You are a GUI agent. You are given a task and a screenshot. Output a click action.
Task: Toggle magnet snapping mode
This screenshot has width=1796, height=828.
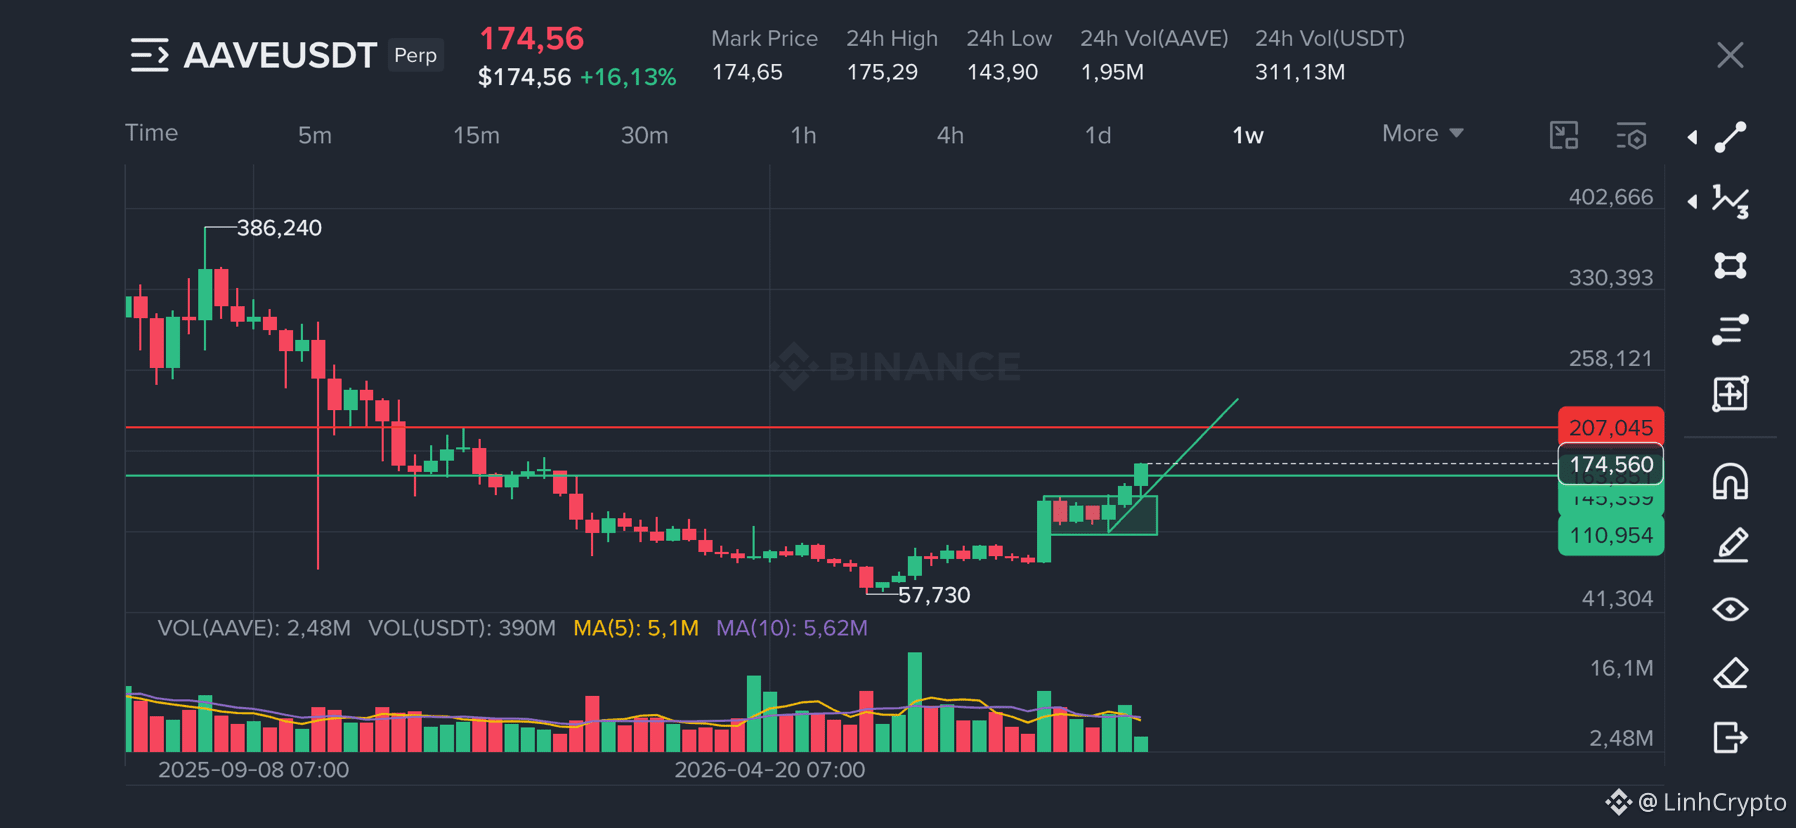pos(1731,482)
